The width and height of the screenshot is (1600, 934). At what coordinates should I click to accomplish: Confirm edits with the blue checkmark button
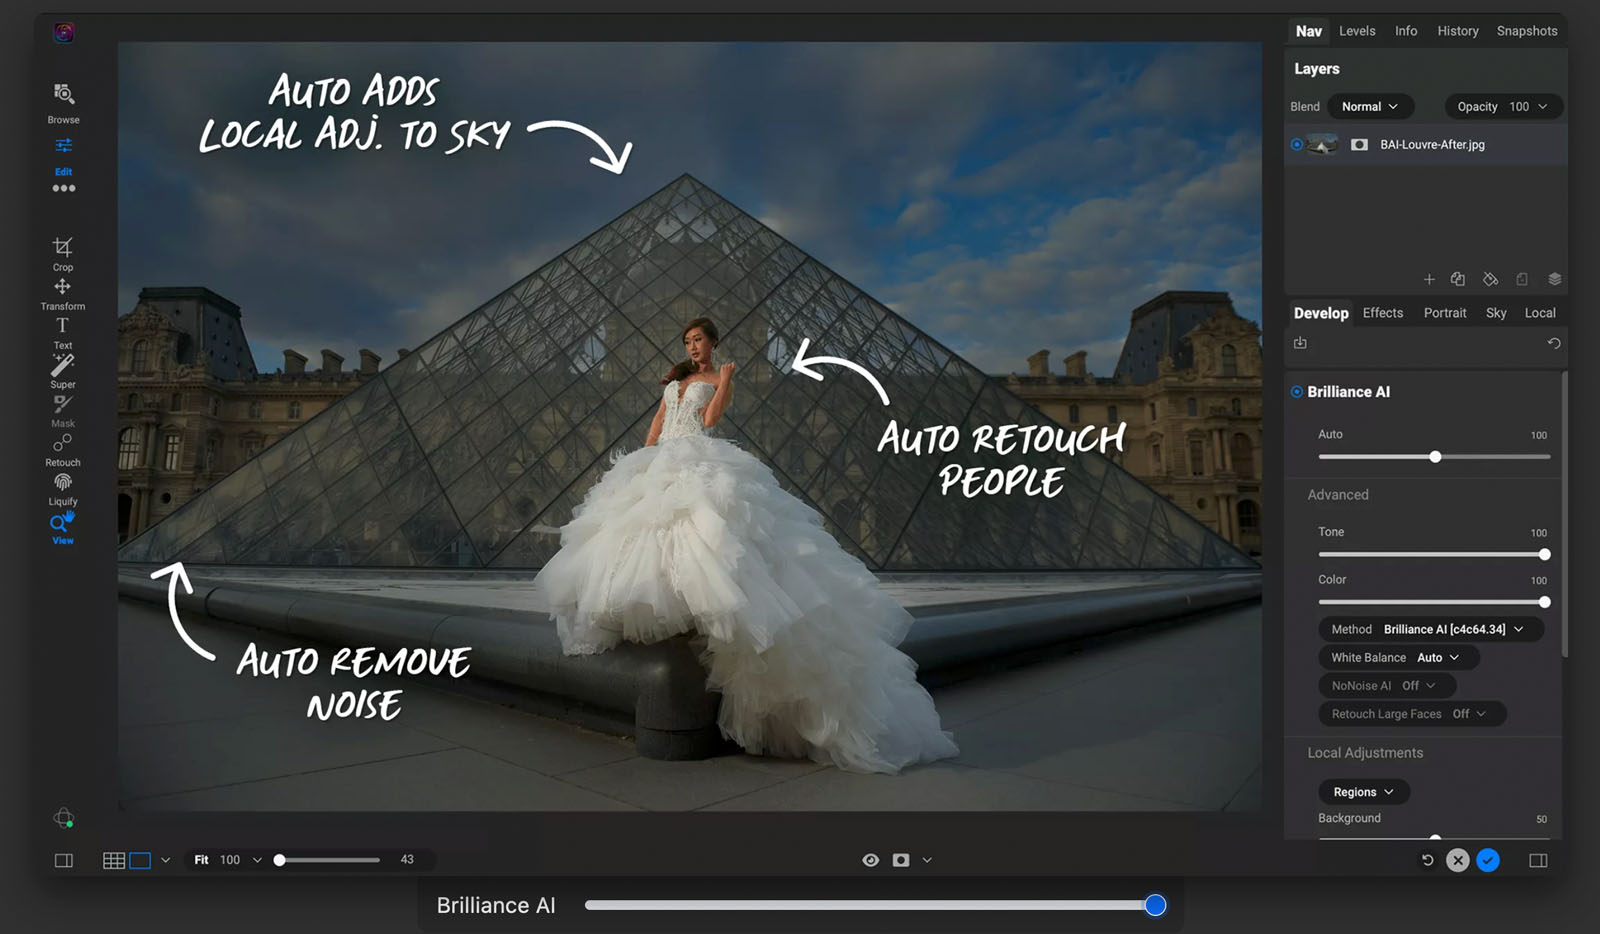[x=1490, y=859]
